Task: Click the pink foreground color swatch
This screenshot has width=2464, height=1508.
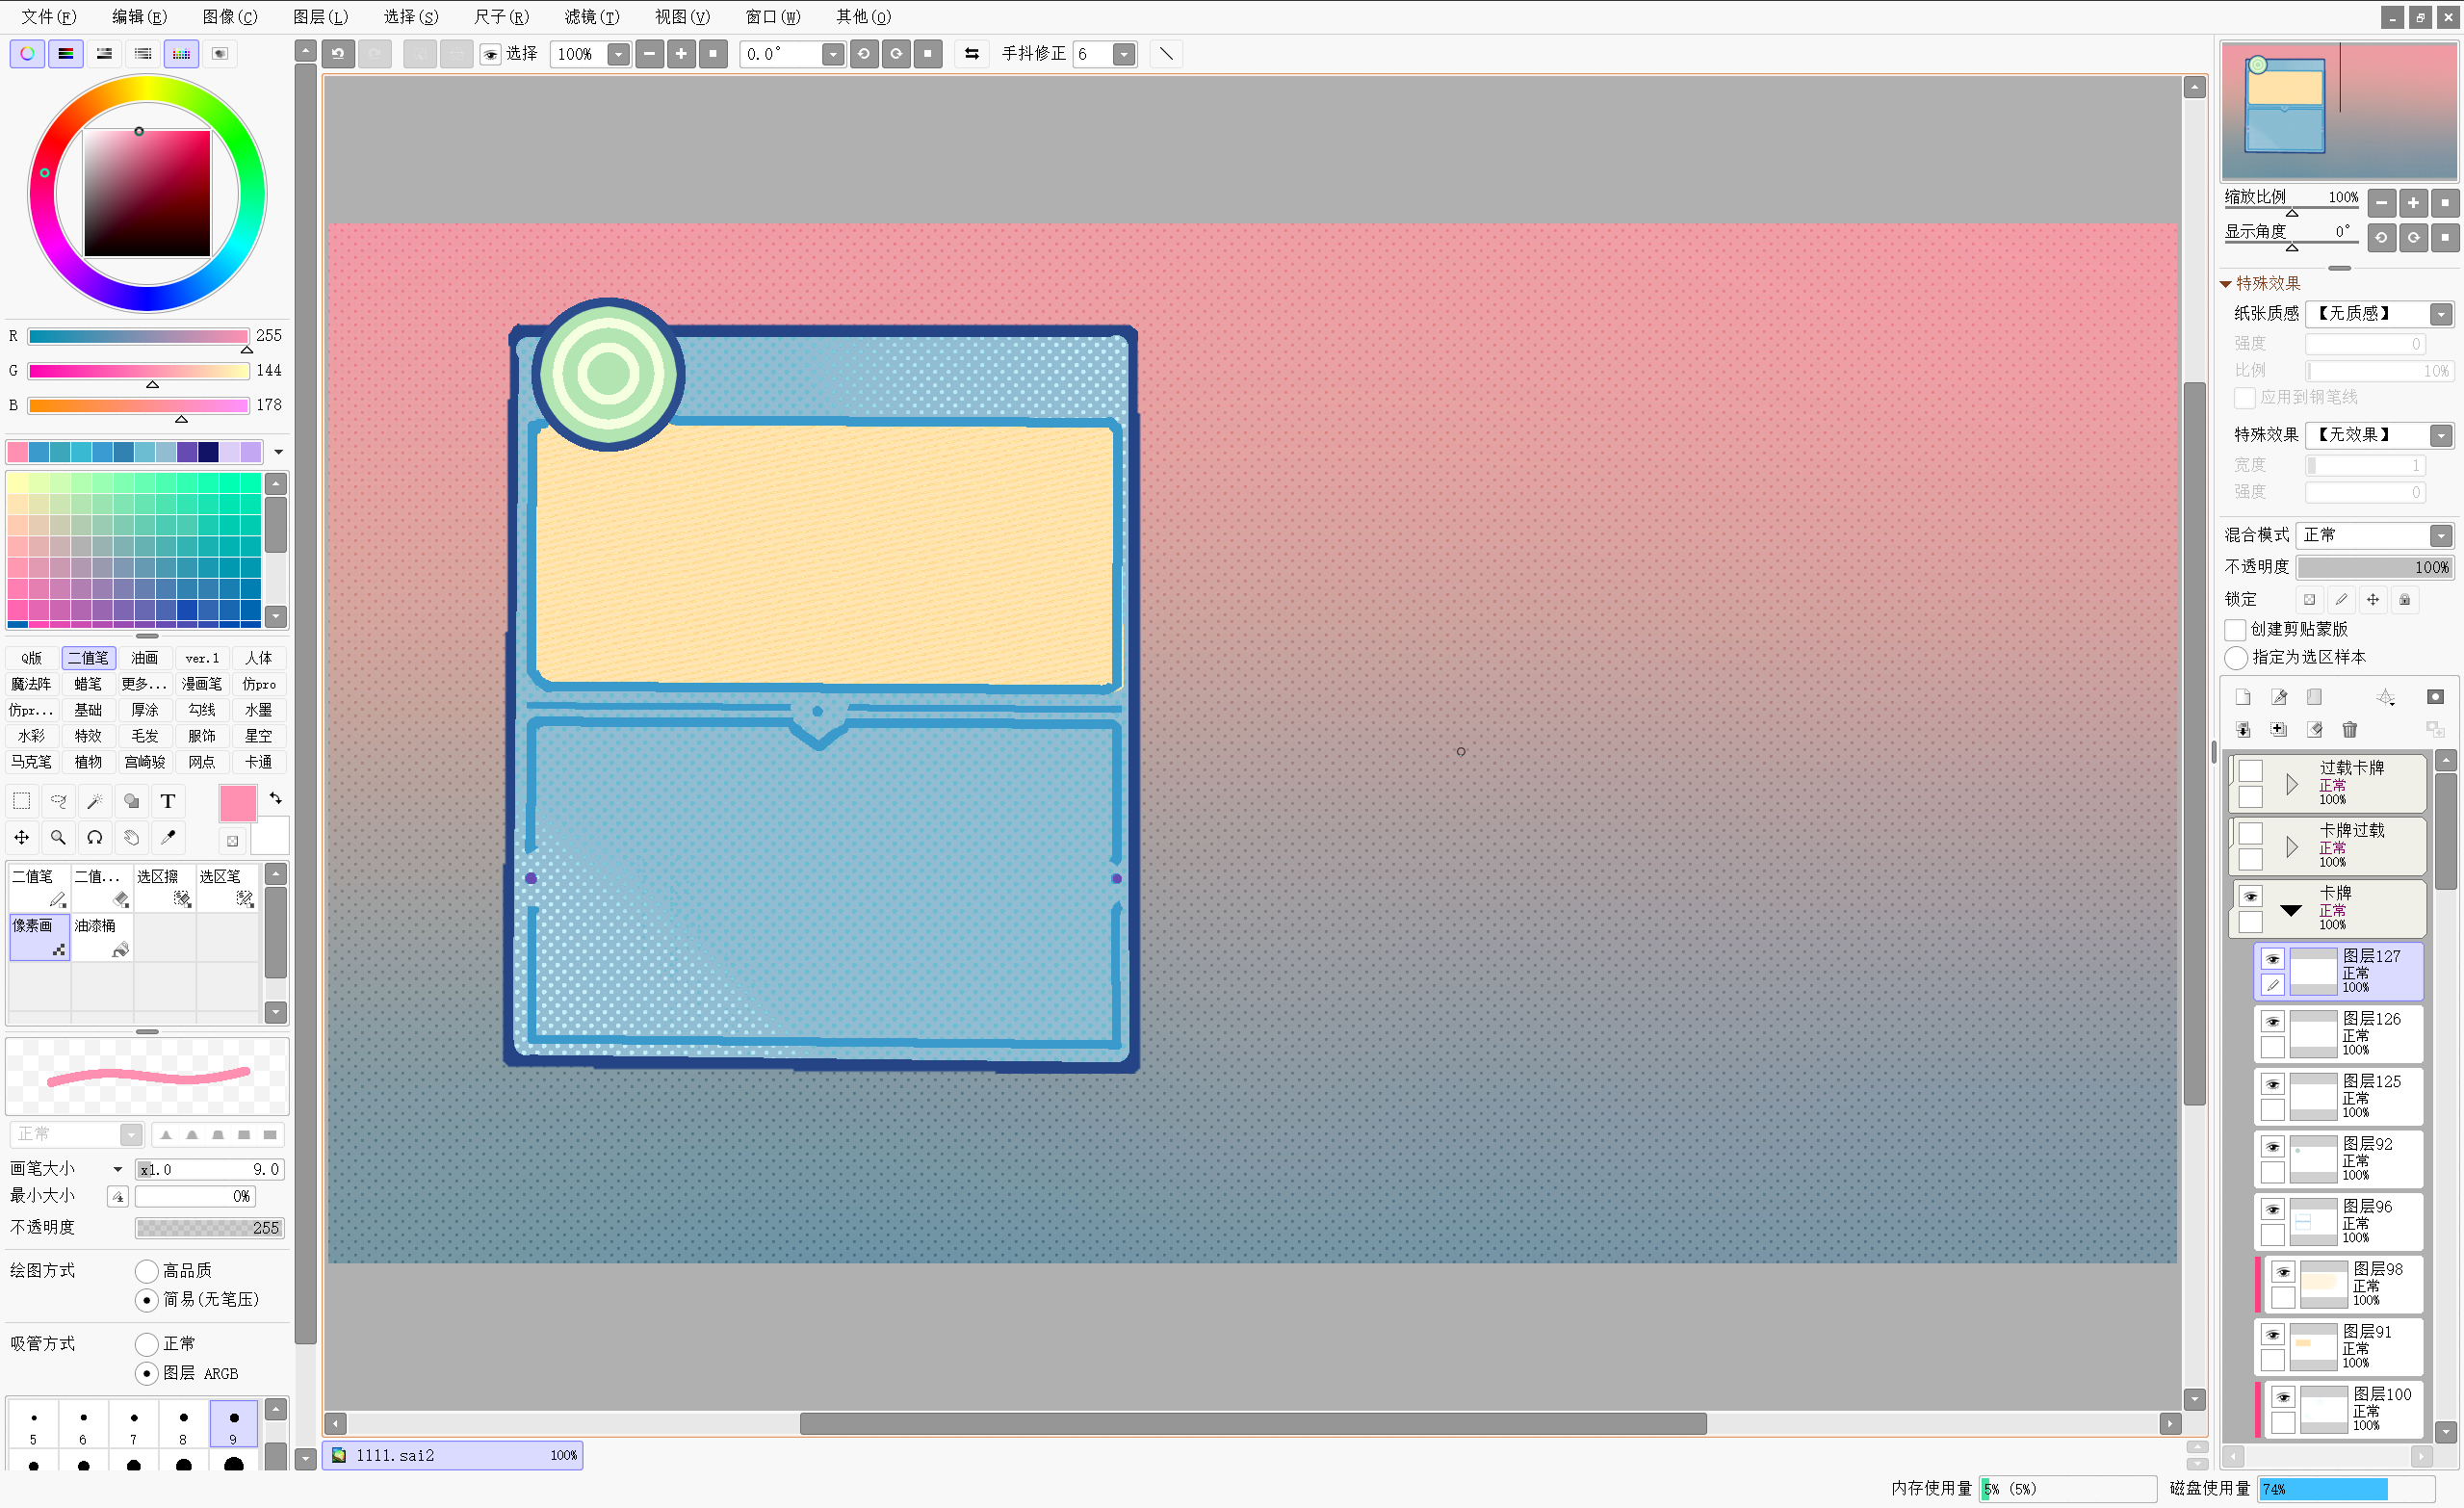Action: [x=237, y=803]
